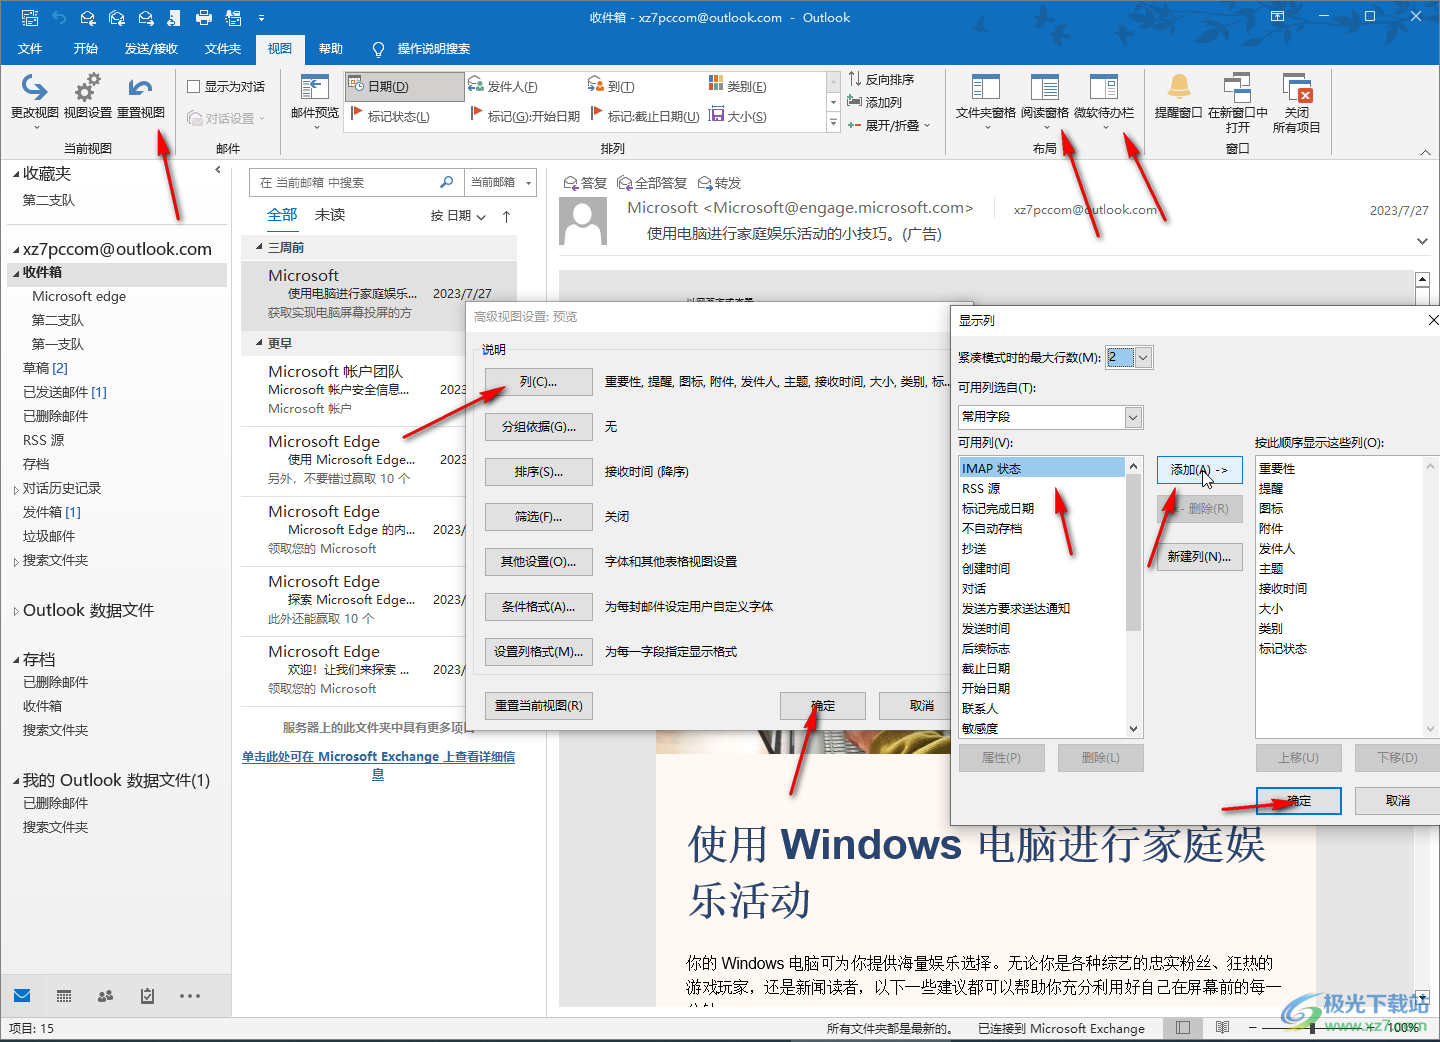Arrange by 大小 (Size) in the ribbon
Viewport: 1440px width, 1042px height.
738,116
